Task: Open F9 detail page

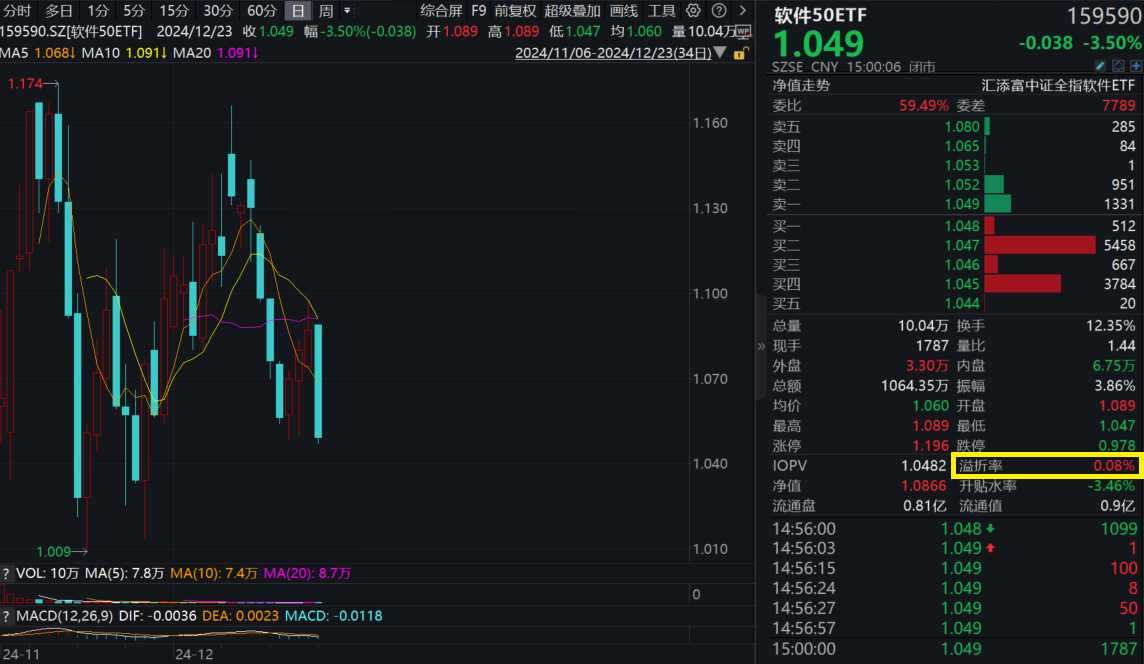Action: point(479,11)
